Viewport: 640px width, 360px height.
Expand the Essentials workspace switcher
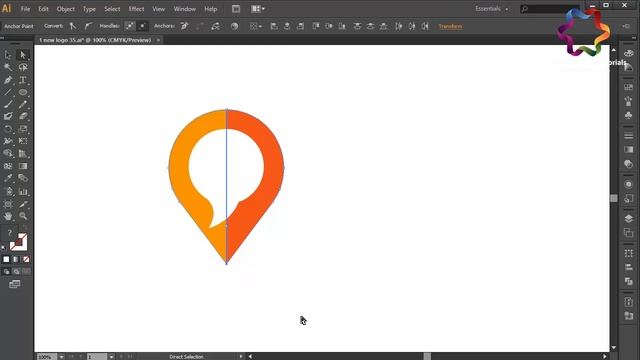(x=492, y=9)
